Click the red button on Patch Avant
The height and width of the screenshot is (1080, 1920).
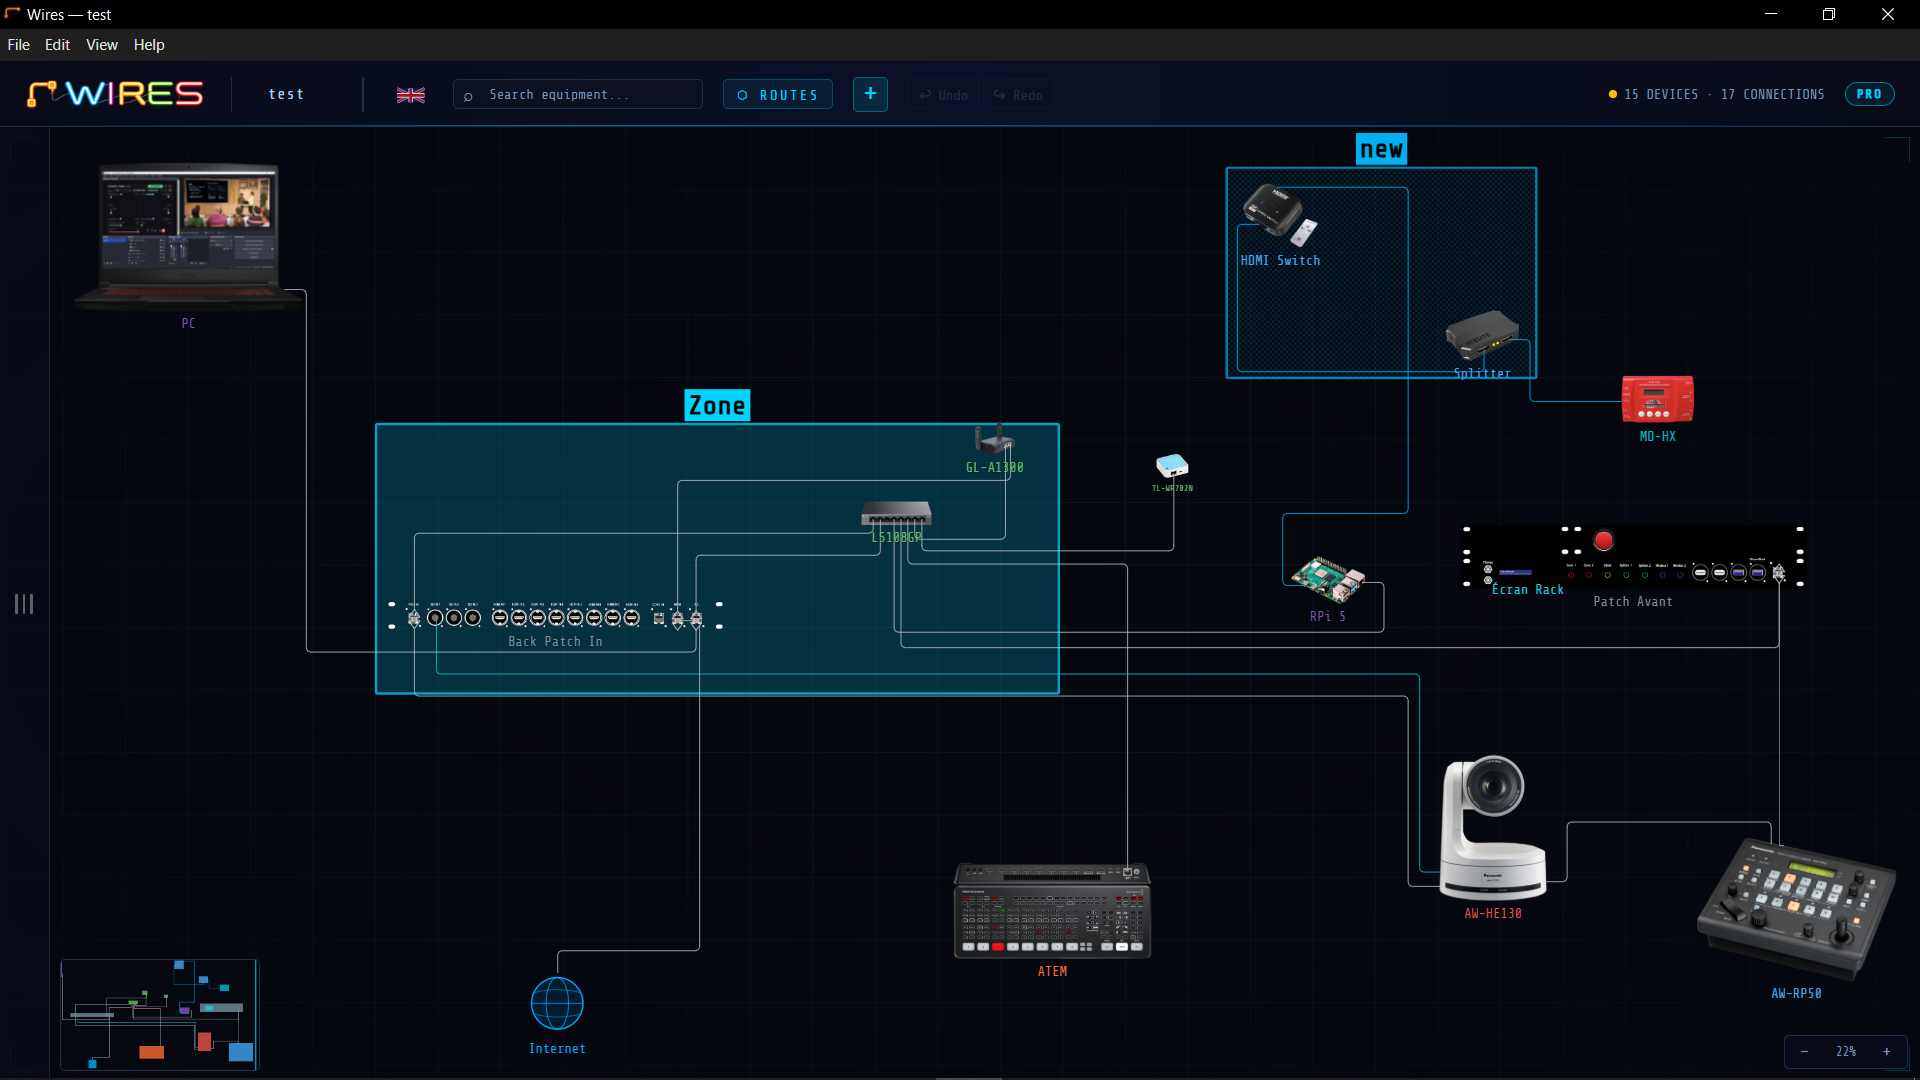pyautogui.click(x=1604, y=541)
